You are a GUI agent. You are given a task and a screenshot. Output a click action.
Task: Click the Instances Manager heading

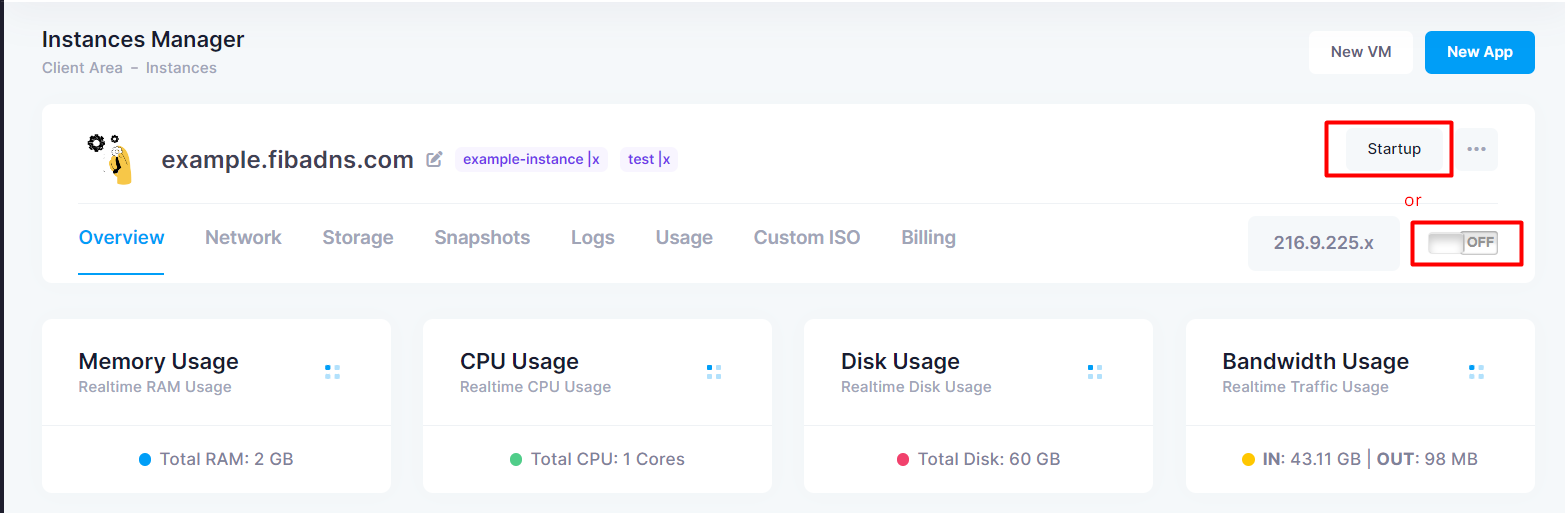click(x=143, y=40)
